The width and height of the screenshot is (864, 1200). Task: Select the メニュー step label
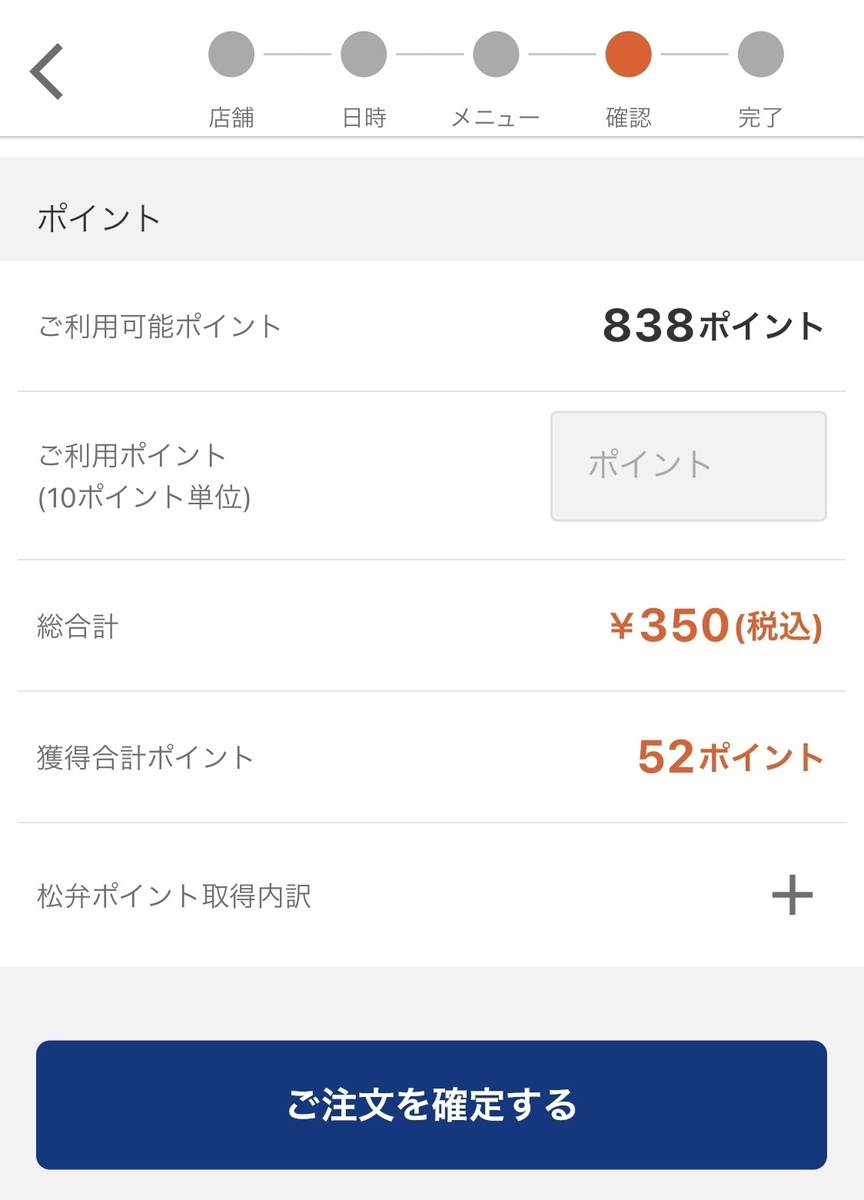click(x=496, y=118)
